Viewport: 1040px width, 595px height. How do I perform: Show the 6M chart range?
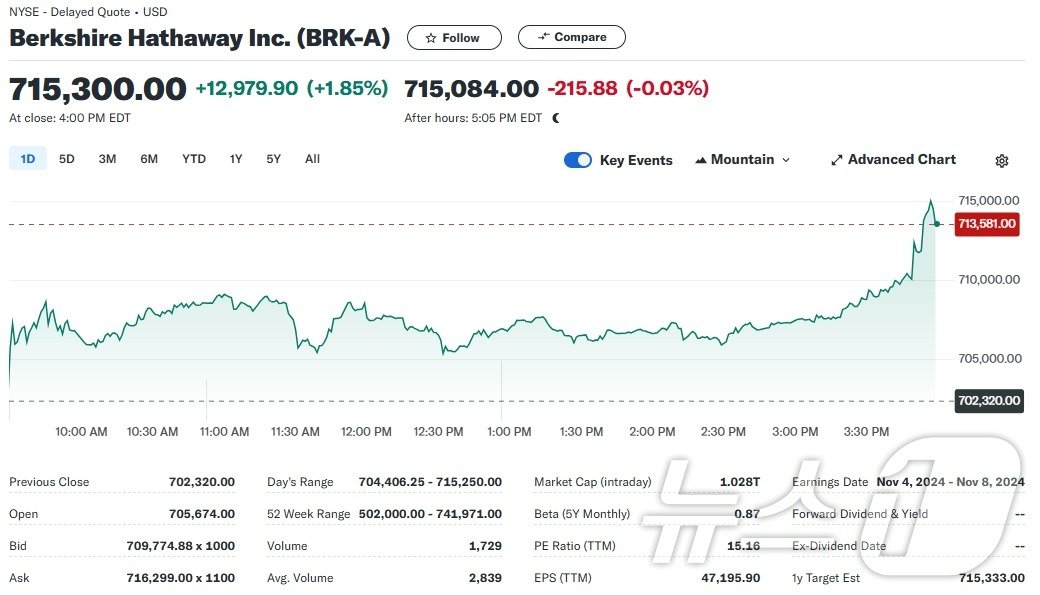[x=149, y=159]
